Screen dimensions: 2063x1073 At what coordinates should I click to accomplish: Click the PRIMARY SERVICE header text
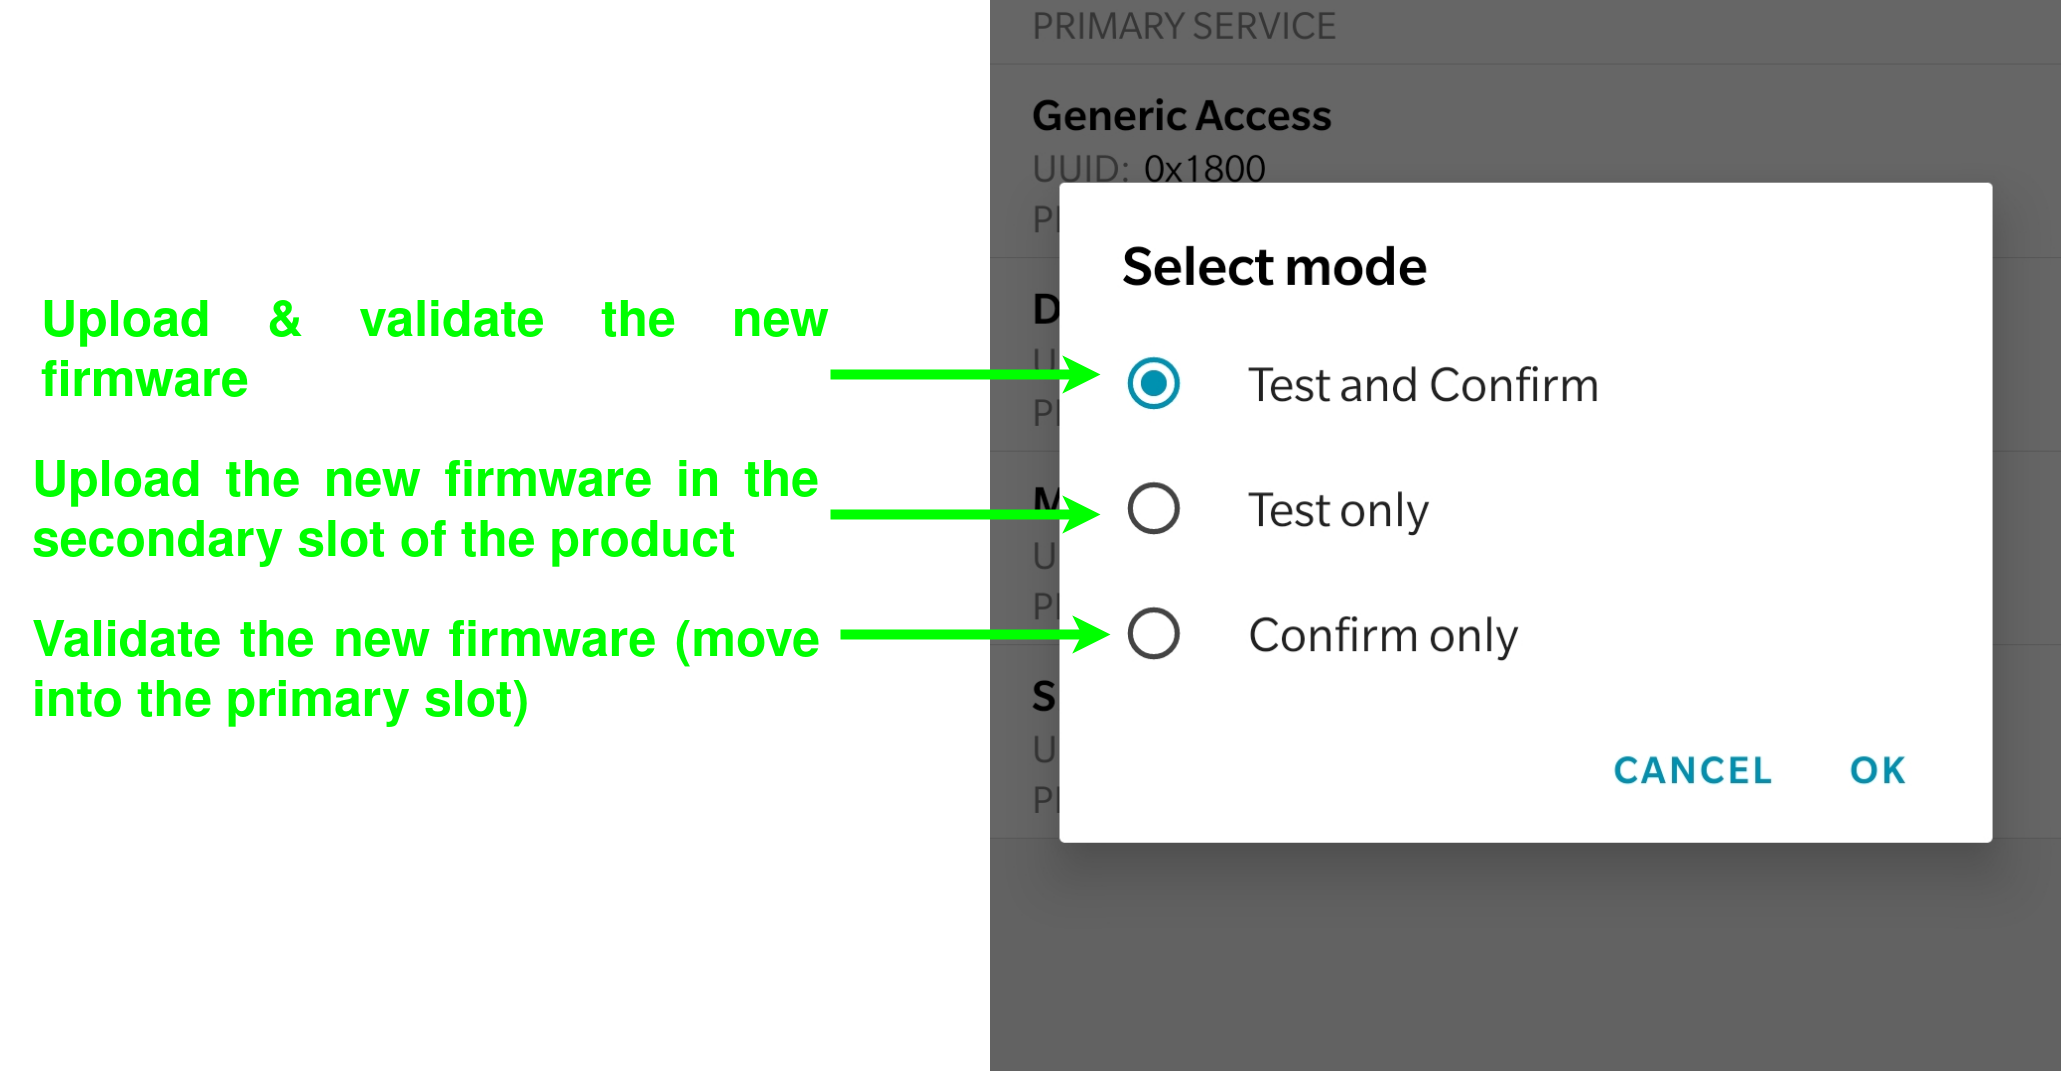[1183, 26]
